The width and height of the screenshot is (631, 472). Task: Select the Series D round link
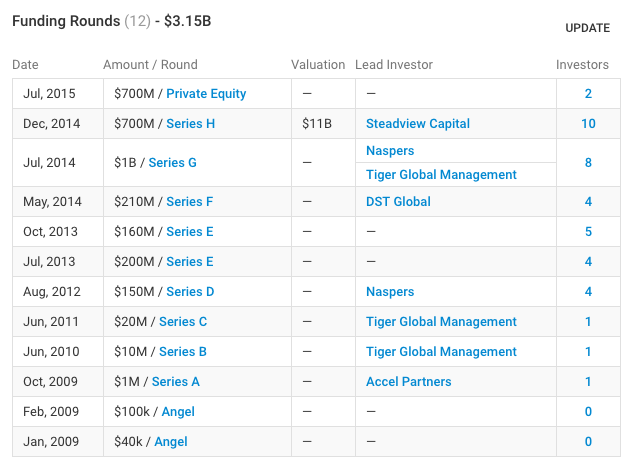point(190,292)
